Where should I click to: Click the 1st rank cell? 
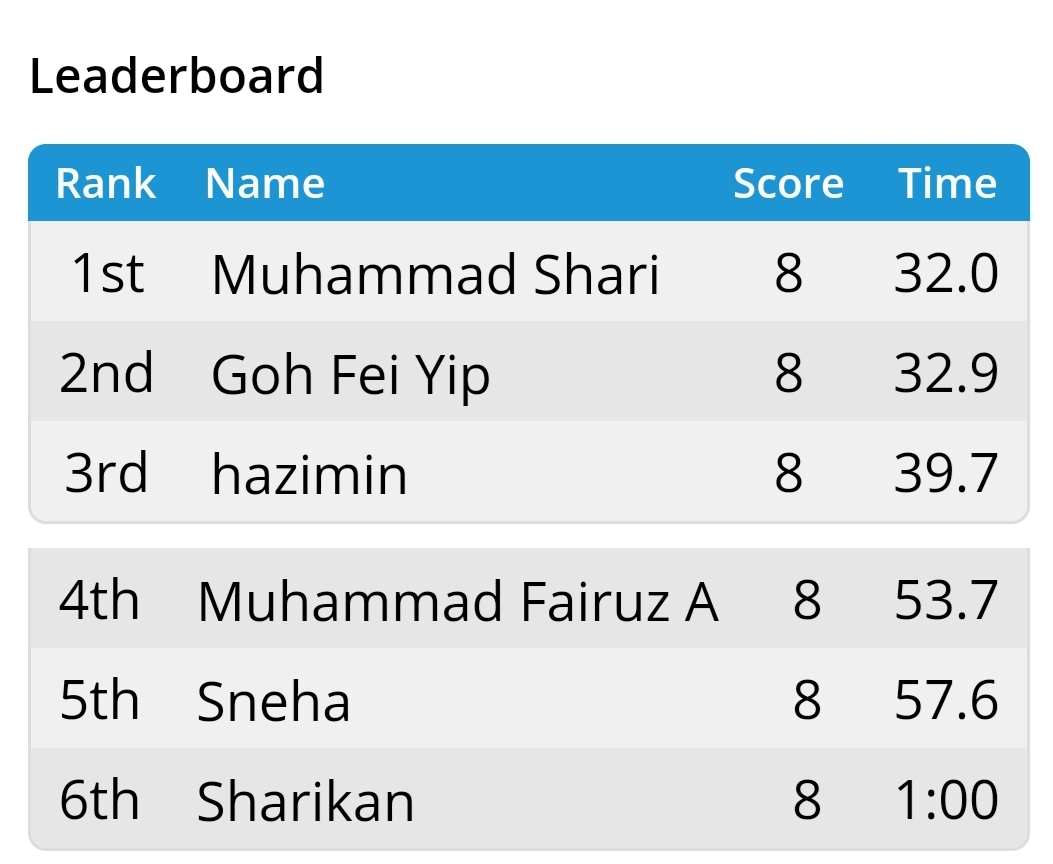[x=107, y=273]
